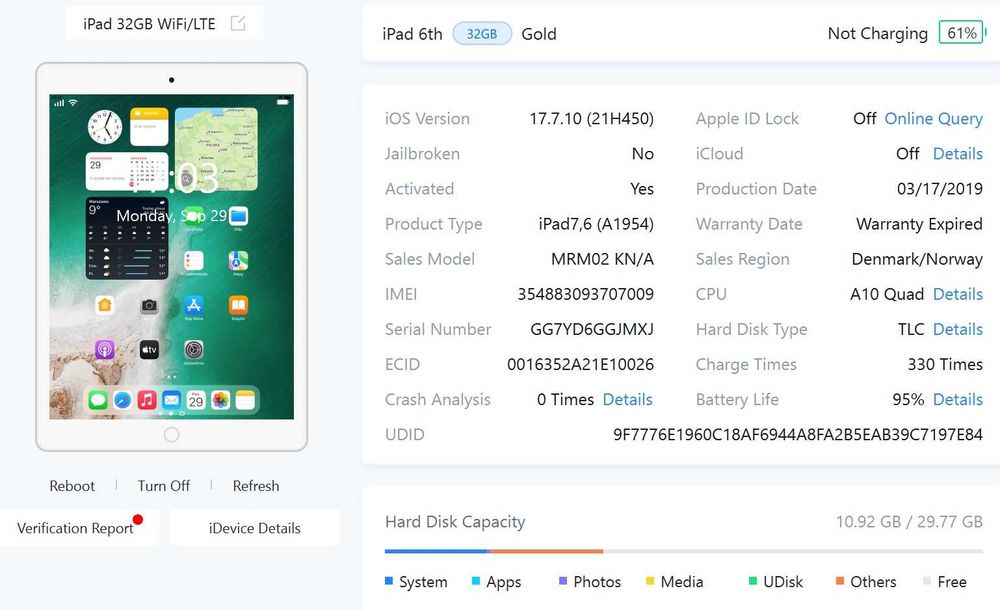The height and width of the screenshot is (610, 1000).
Task: Click the Denmark/Norway sales region value
Action: [917, 259]
